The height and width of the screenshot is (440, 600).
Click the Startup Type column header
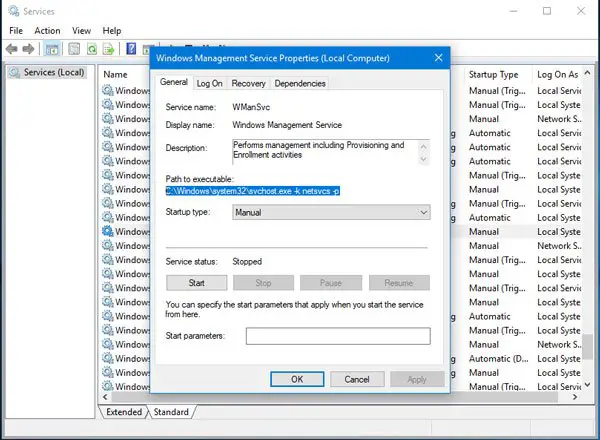pos(494,75)
